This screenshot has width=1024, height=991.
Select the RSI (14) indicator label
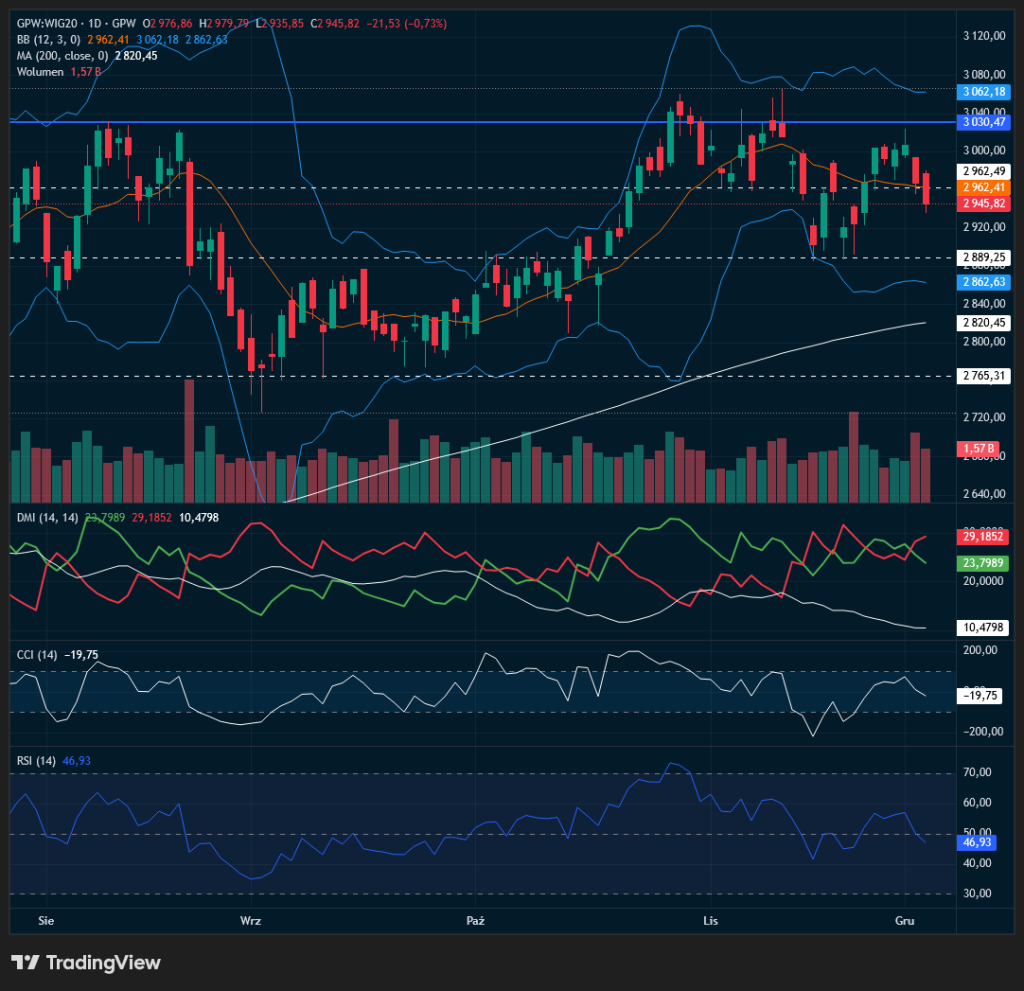pos(36,761)
